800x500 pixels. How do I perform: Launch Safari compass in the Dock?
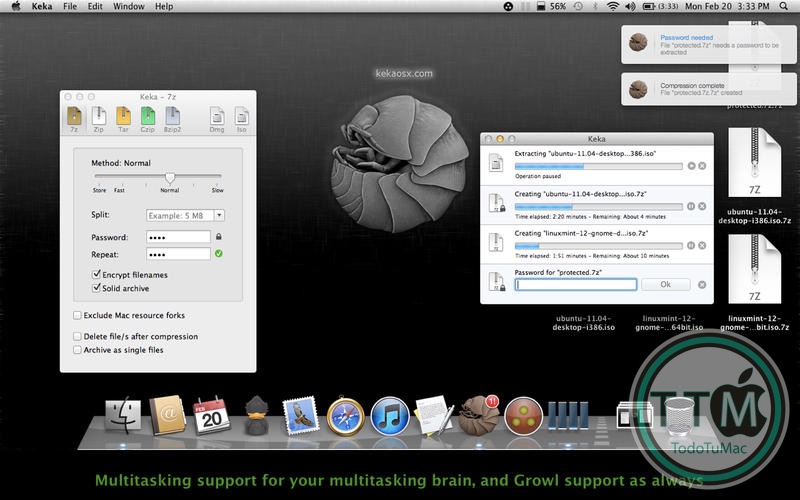345,416
